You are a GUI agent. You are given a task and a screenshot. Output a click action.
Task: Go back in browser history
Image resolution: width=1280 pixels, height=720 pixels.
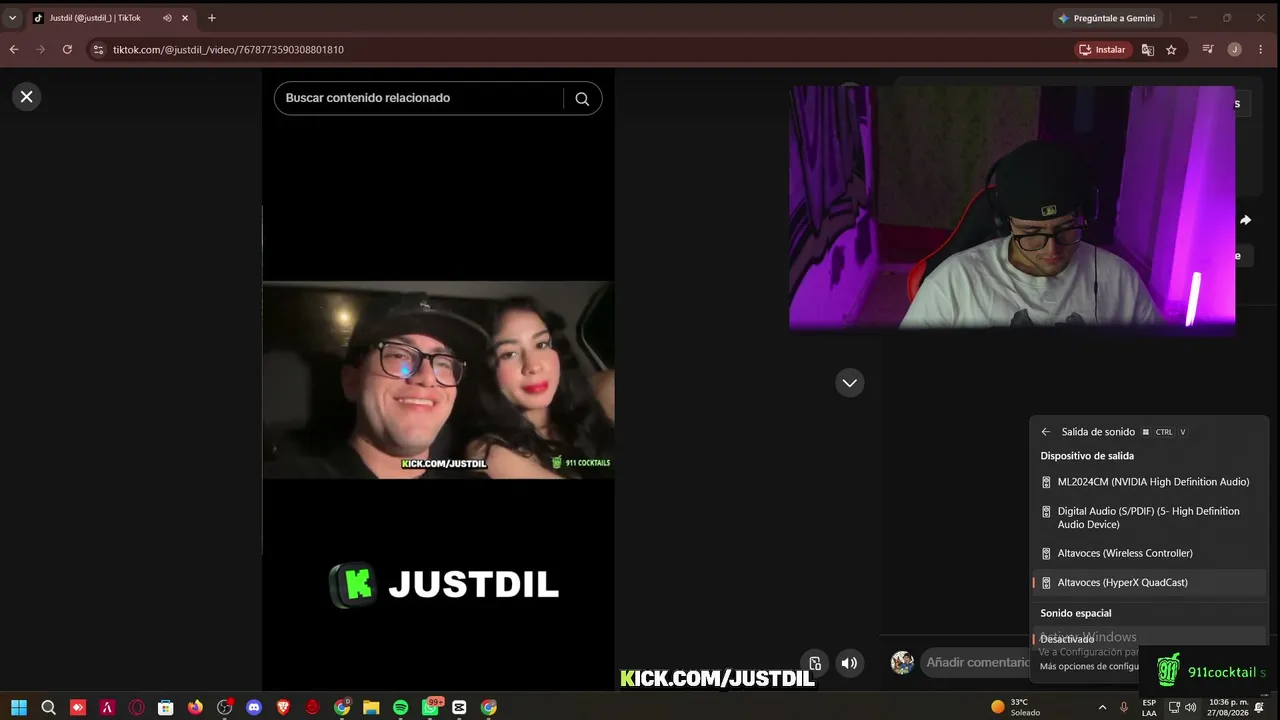click(14, 49)
